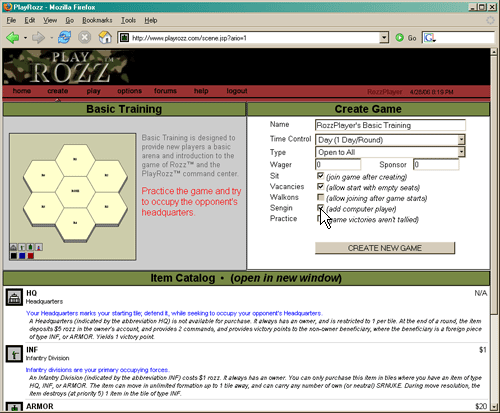500x413 pixels.
Task: Click the rocket icon in map legend
Action: click(x=39, y=247)
